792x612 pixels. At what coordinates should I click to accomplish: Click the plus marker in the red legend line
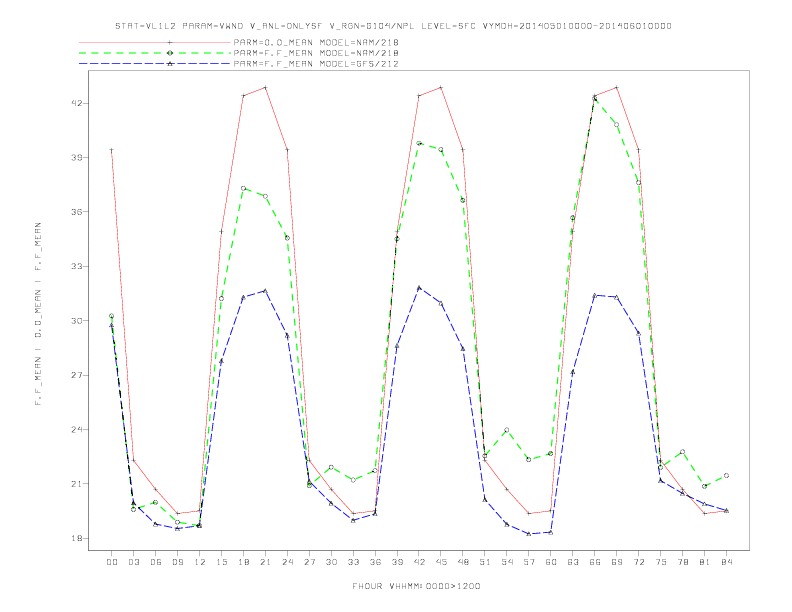170,42
